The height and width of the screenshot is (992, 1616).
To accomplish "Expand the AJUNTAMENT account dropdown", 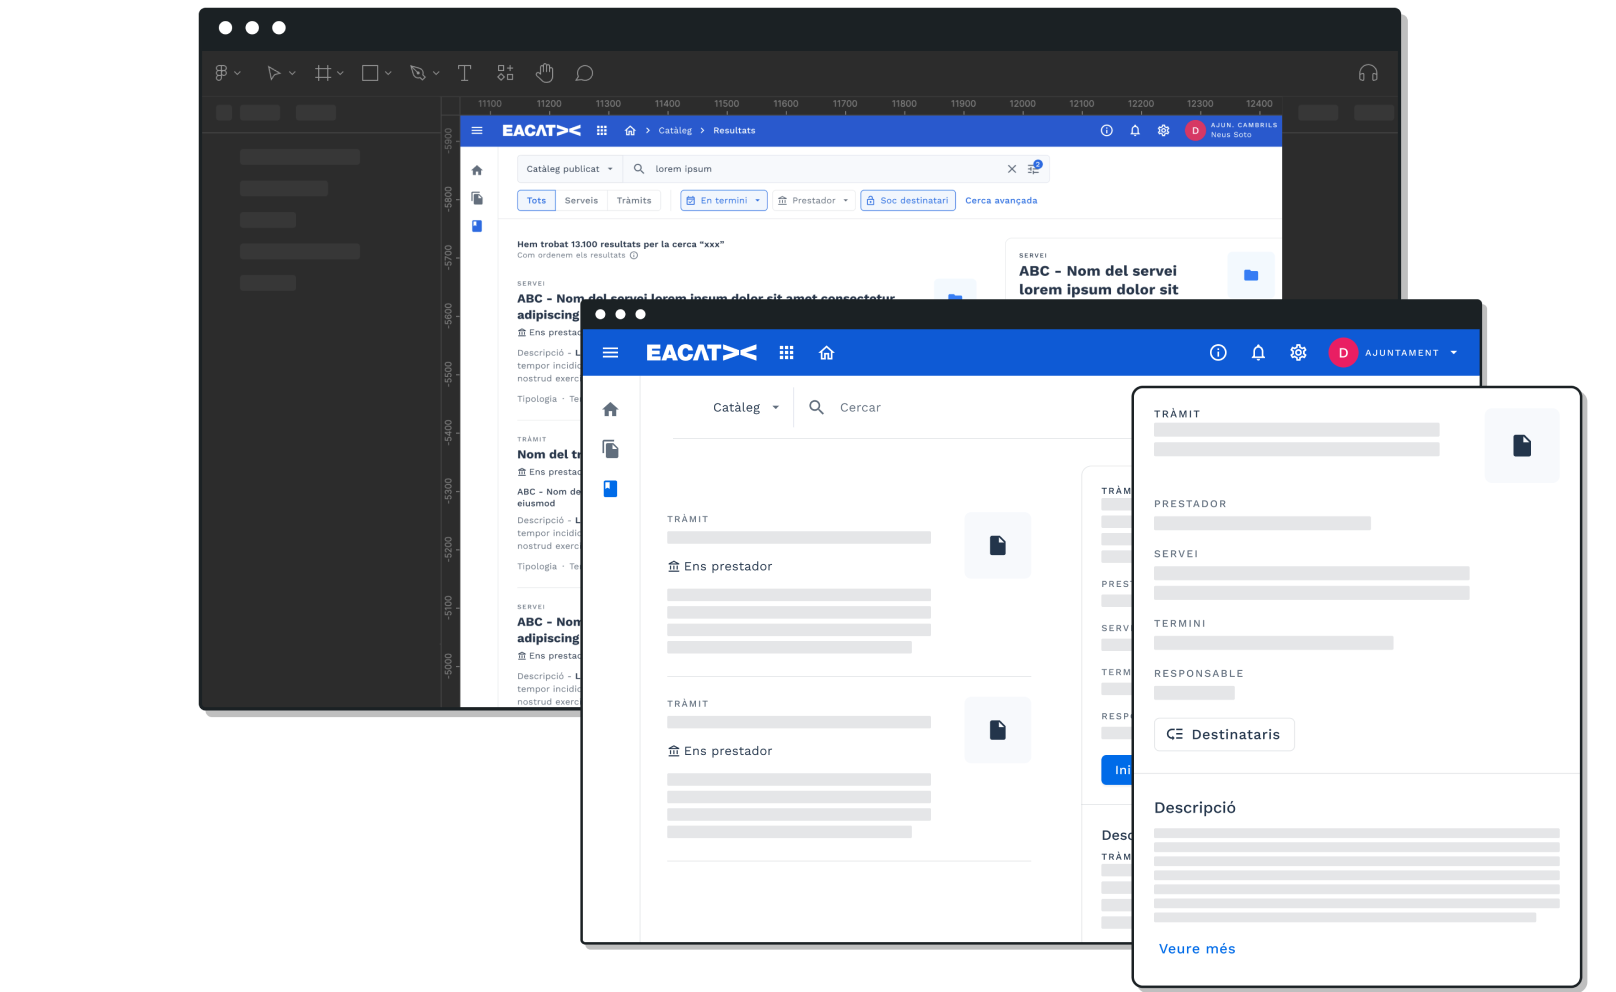I will pyautogui.click(x=1453, y=353).
